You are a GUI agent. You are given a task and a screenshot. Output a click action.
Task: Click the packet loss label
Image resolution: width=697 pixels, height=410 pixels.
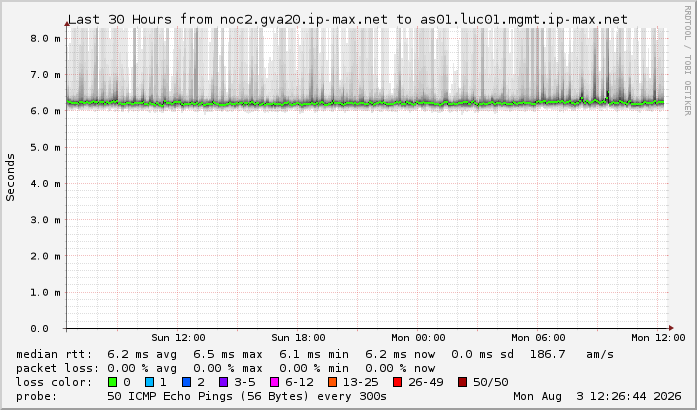(58, 368)
